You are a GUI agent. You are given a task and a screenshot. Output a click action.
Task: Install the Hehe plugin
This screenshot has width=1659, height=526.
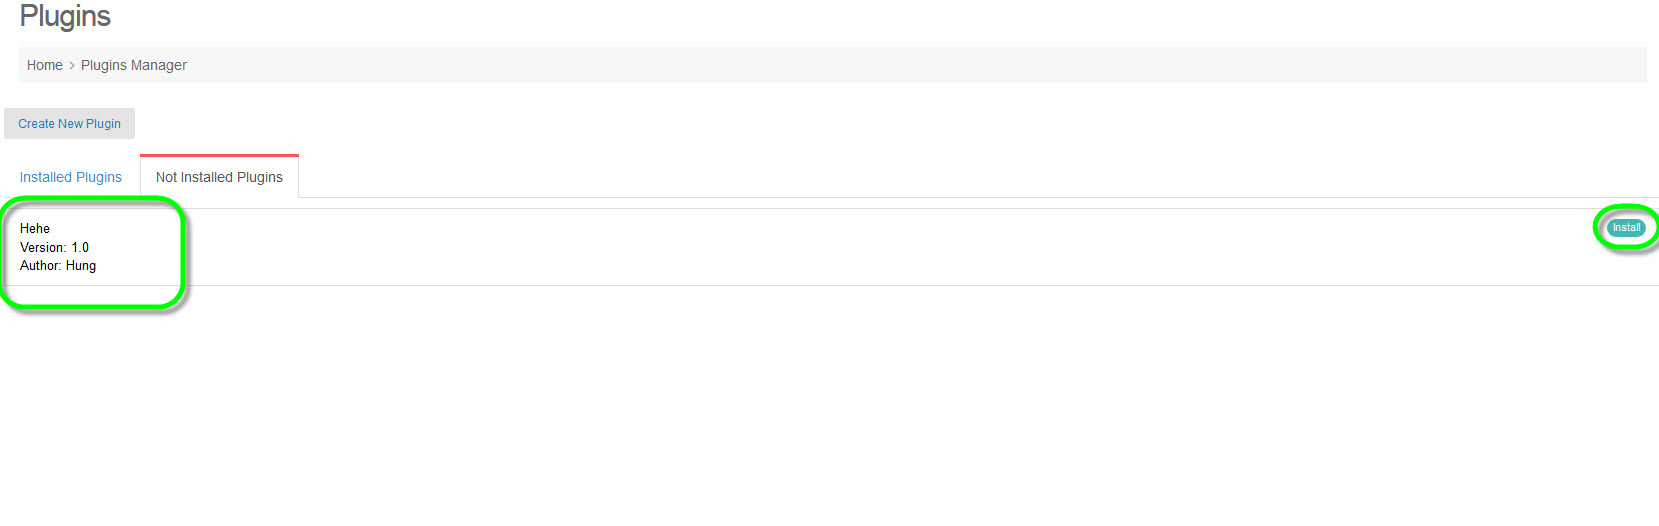click(x=1626, y=228)
